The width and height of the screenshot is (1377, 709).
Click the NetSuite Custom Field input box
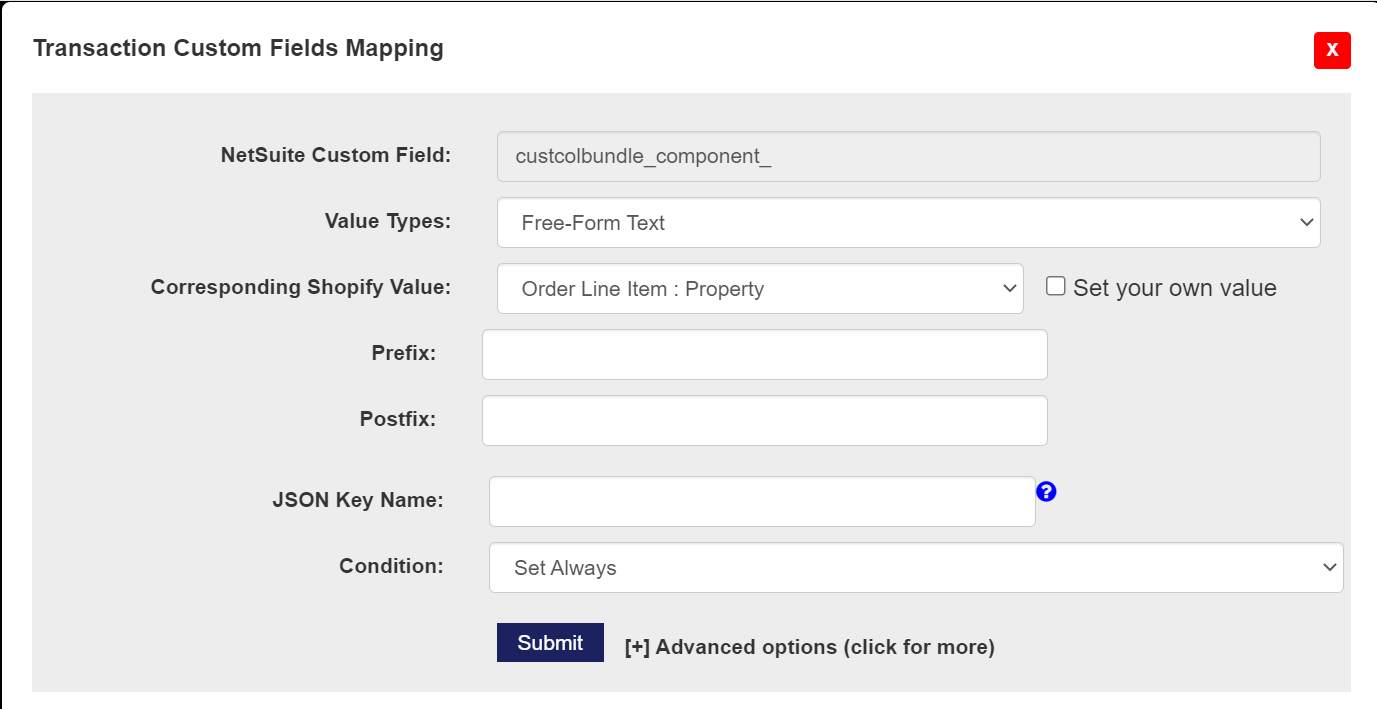point(908,157)
